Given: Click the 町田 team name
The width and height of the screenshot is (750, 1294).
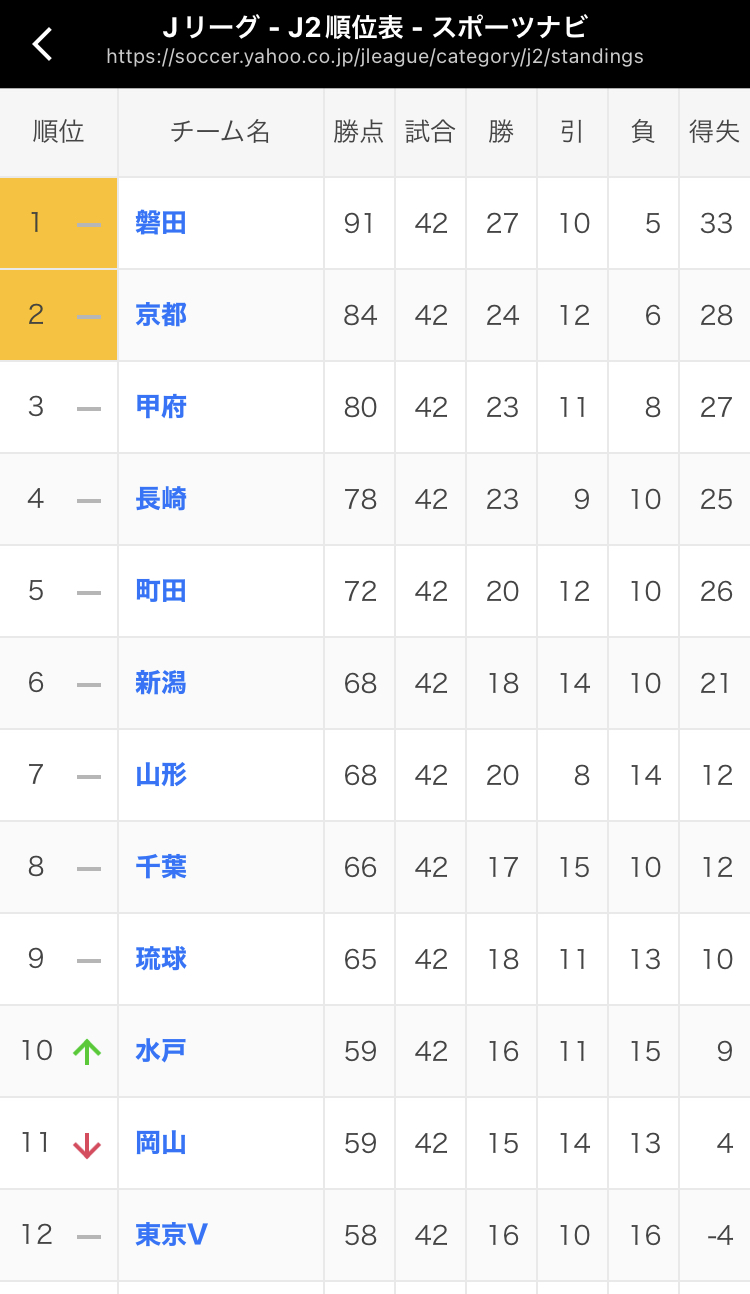Looking at the screenshot, I should click(x=161, y=591).
